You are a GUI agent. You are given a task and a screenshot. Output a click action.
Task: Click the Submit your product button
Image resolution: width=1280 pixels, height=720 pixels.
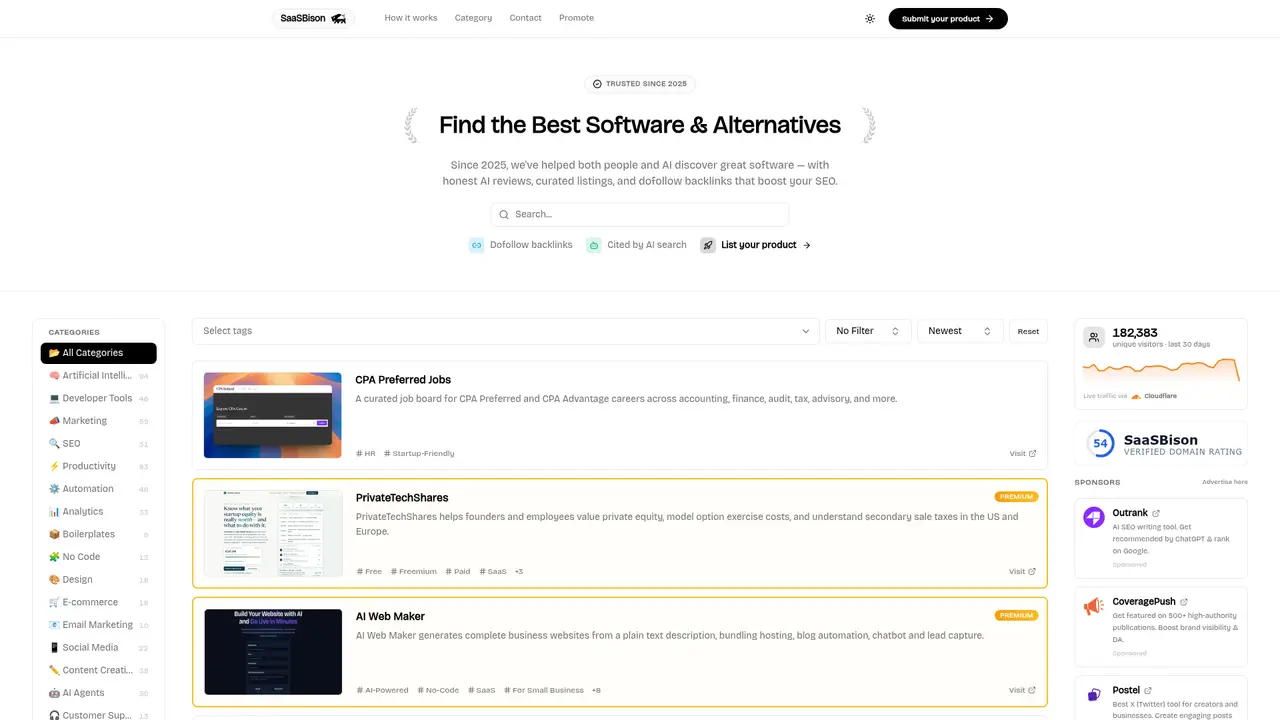coord(948,19)
